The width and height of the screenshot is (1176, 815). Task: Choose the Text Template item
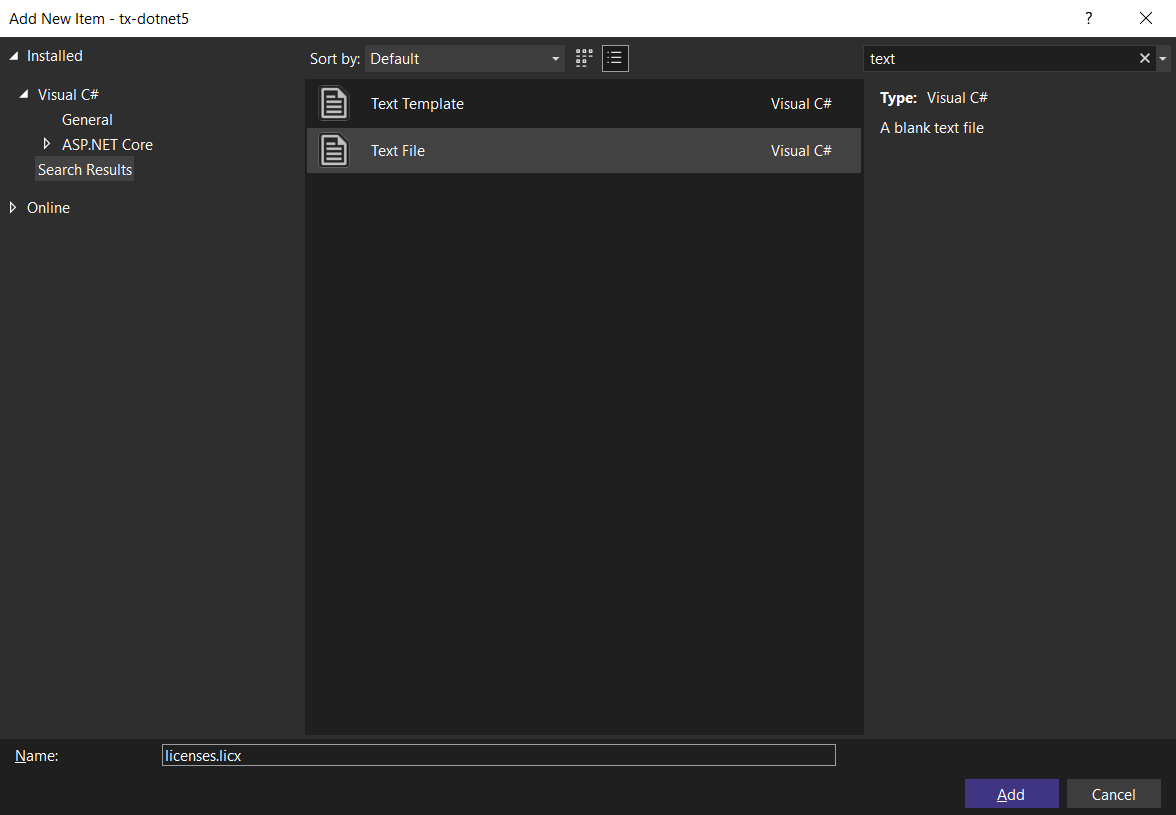tap(584, 103)
